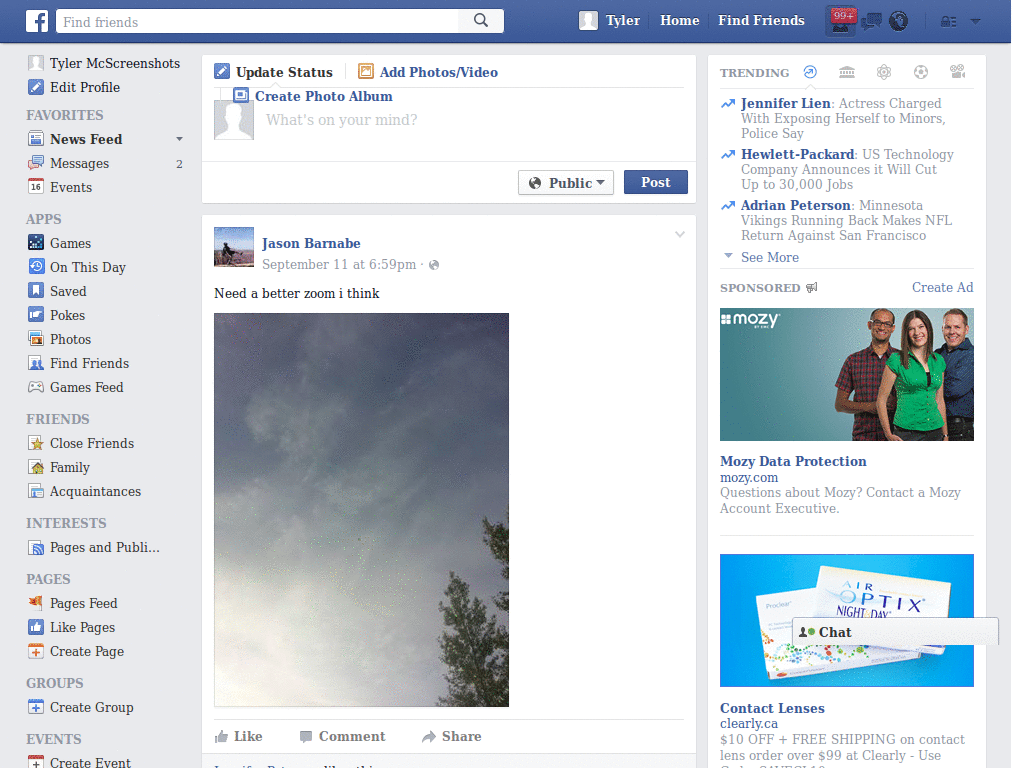Click the Acquaintances list icon
The height and width of the screenshot is (768, 1024).
pyautogui.click(x=36, y=491)
